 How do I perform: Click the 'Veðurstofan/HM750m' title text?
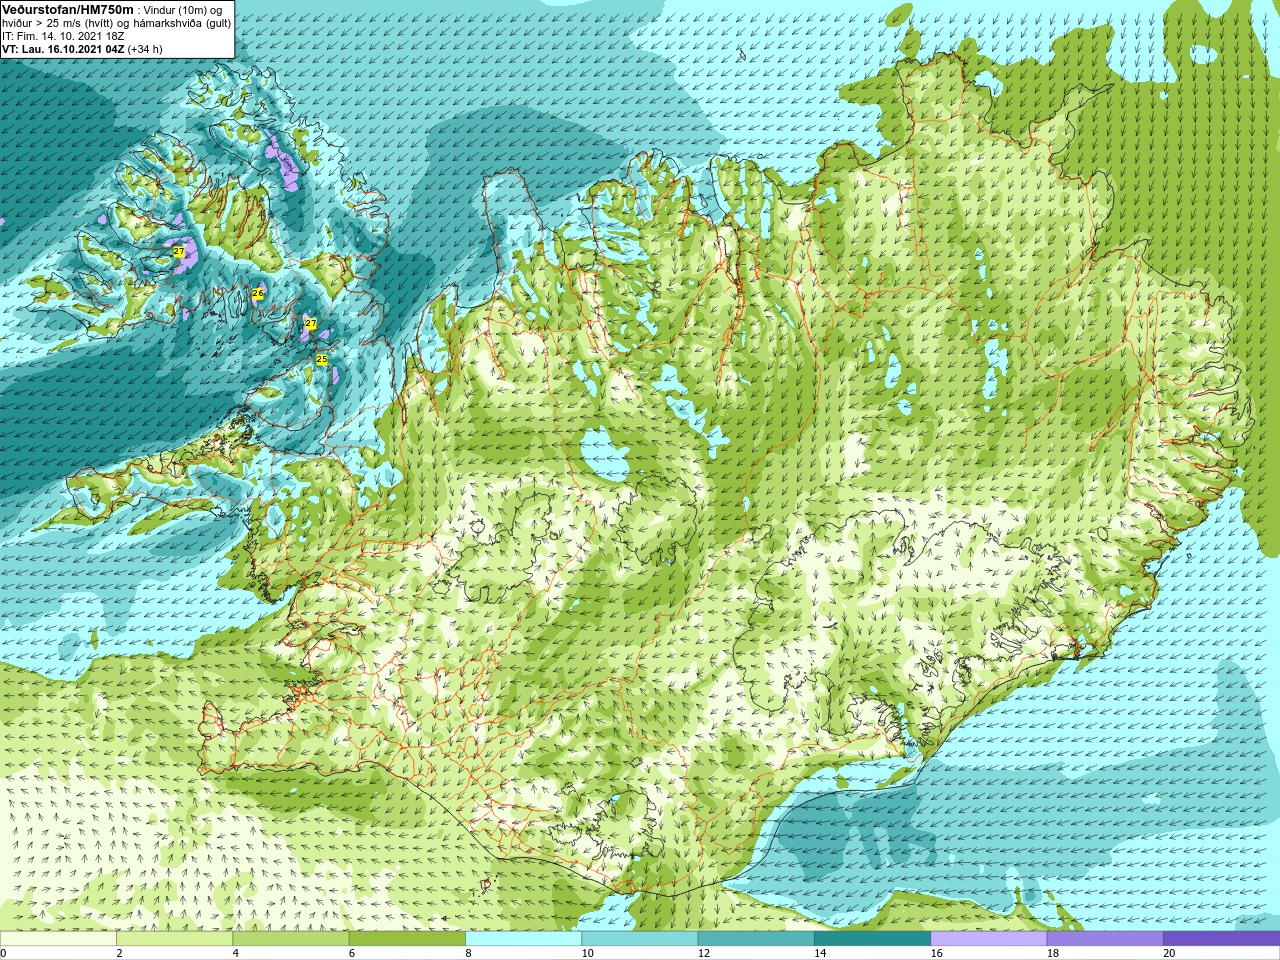click(x=69, y=9)
